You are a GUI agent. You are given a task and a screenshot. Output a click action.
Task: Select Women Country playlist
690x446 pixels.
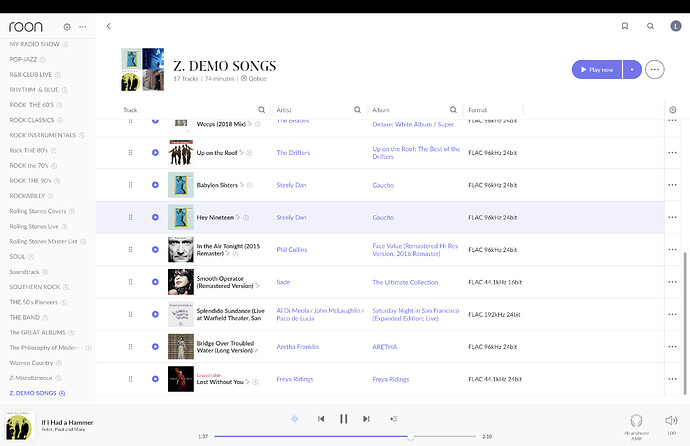pyautogui.click(x=31, y=363)
